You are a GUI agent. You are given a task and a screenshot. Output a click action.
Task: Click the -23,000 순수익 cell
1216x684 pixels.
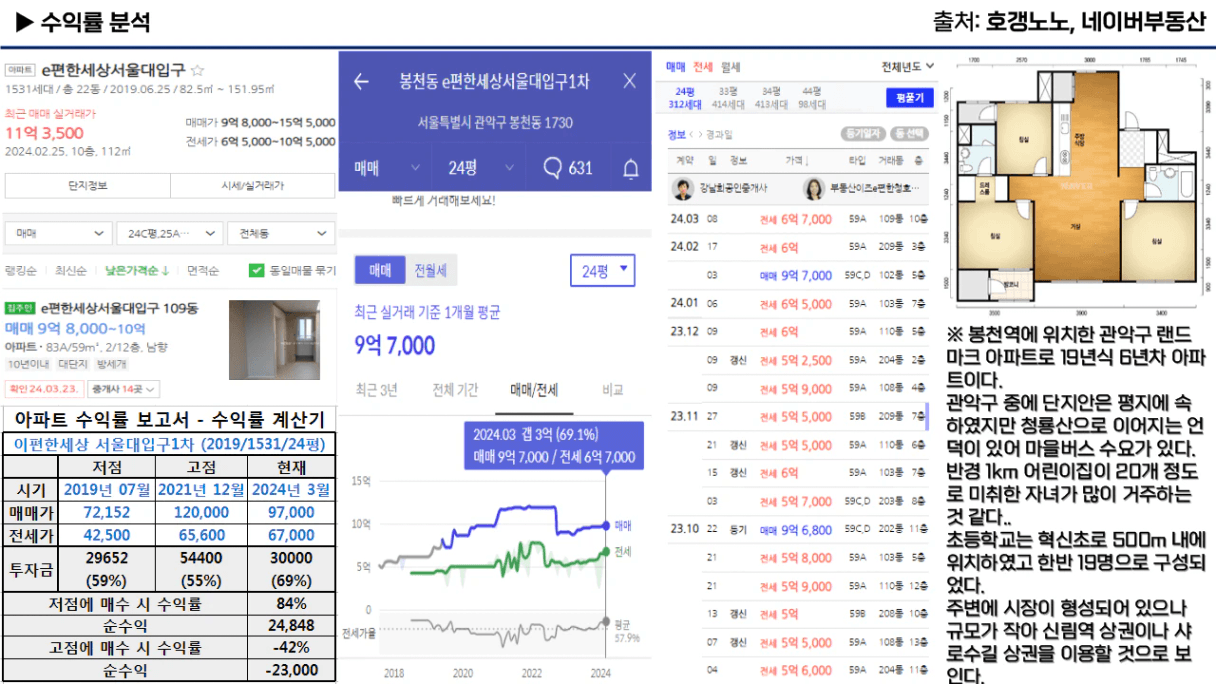[x=291, y=671]
